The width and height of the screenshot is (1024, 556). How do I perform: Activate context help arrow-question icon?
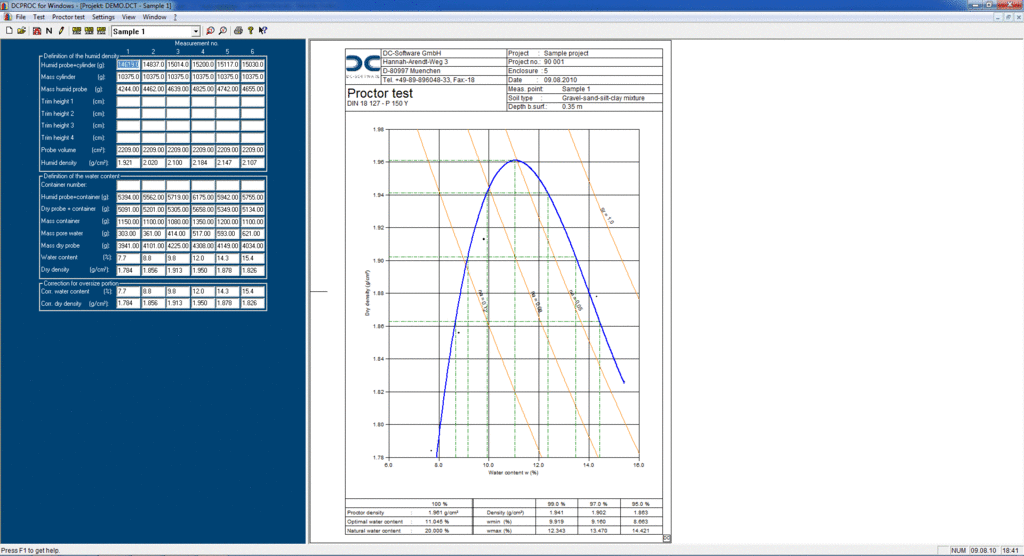click(263, 31)
